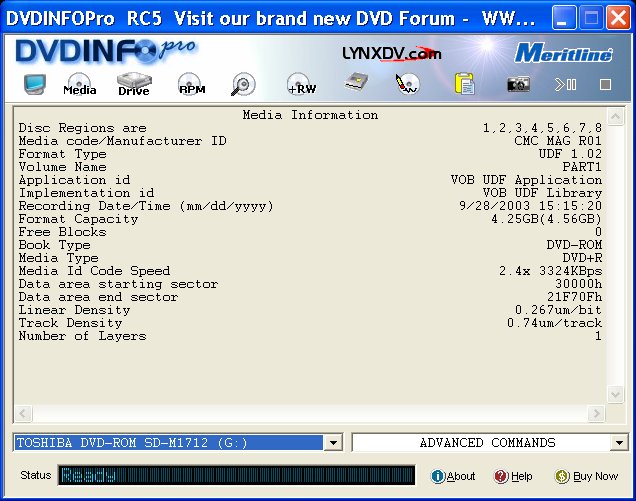This screenshot has width=636, height=501.
Task: Click the horizontal scrollbar left arrow
Action: pyautogui.click(x=23, y=413)
